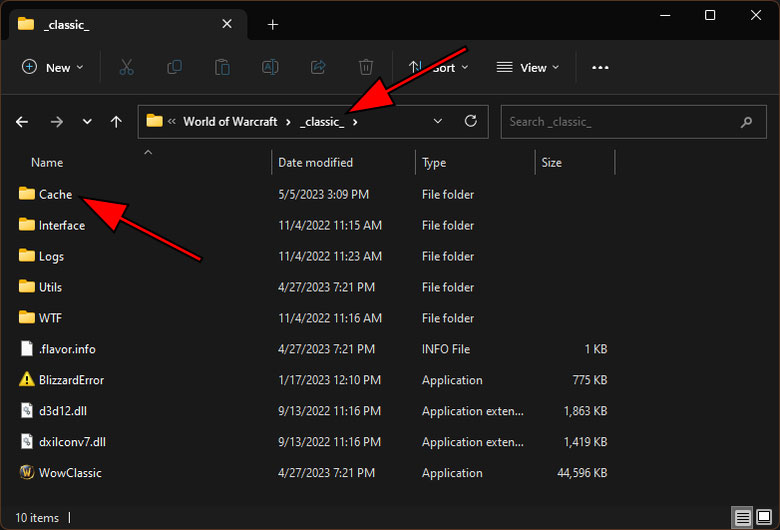Image resolution: width=780 pixels, height=530 pixels.
Task: Click the Copy icon in toolbar
Action: click(x=174, y=67)
